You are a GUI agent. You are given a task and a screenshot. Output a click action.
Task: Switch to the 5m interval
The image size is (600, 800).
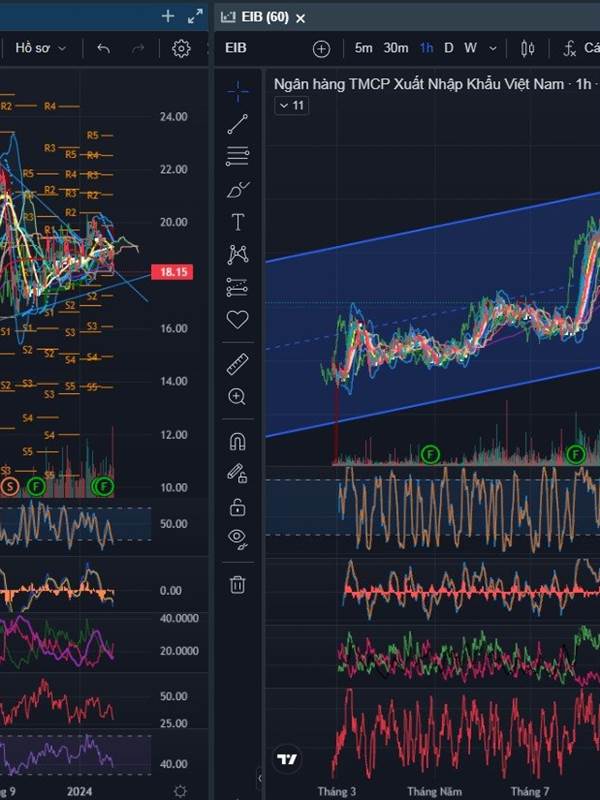click(x=363, y=48)
